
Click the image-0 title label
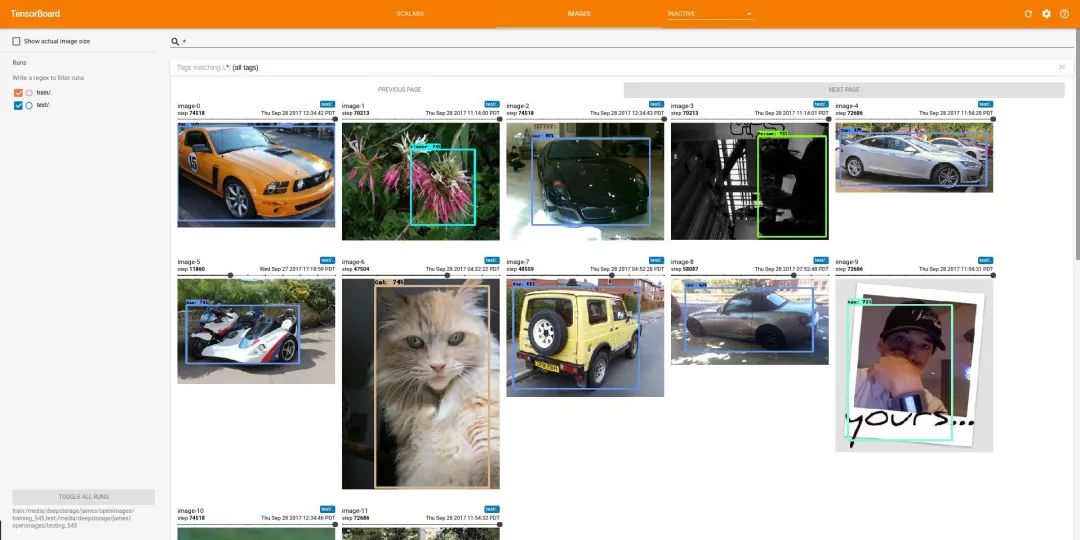[x=189, y=106]
